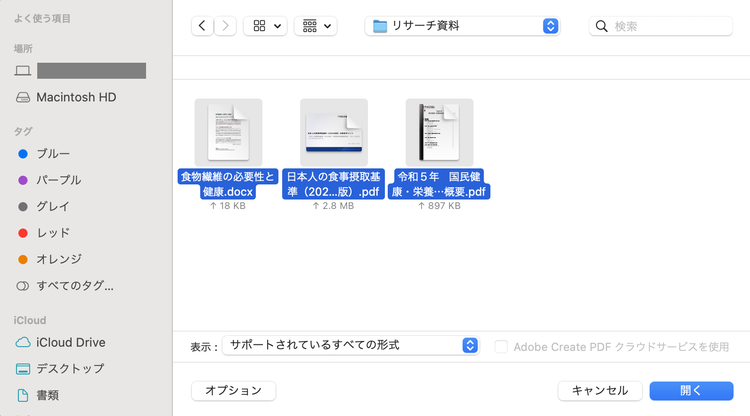Open the 表示 file format dropdown
This screenshot has width=750, height=416.
coord(351,345)
